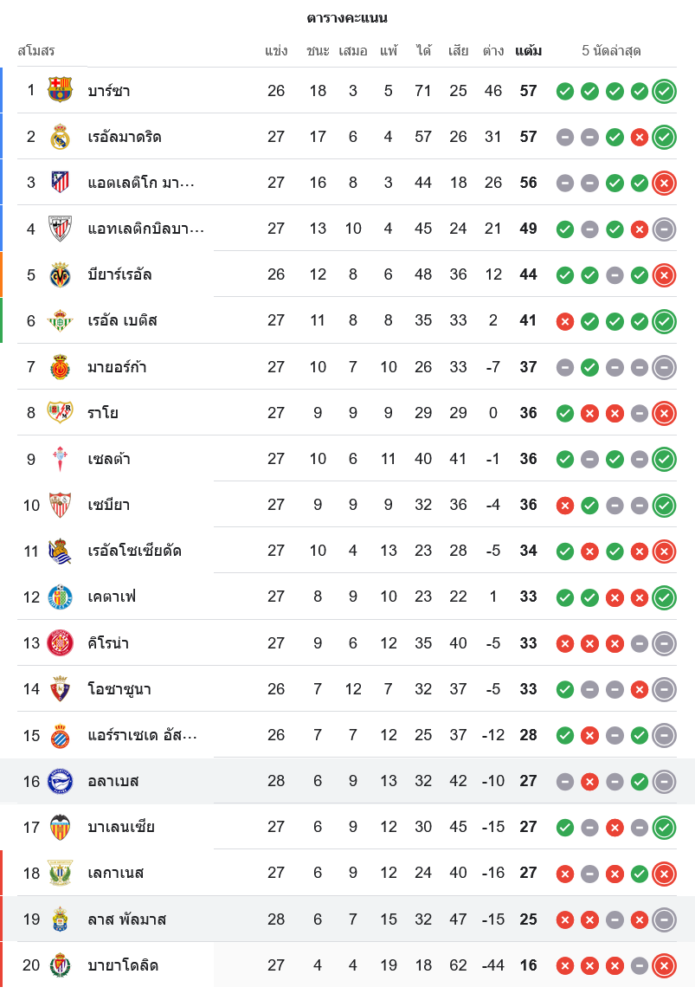
Task: Open the เรอัลมาดริด team name link
Action: (x=124, y=137)
